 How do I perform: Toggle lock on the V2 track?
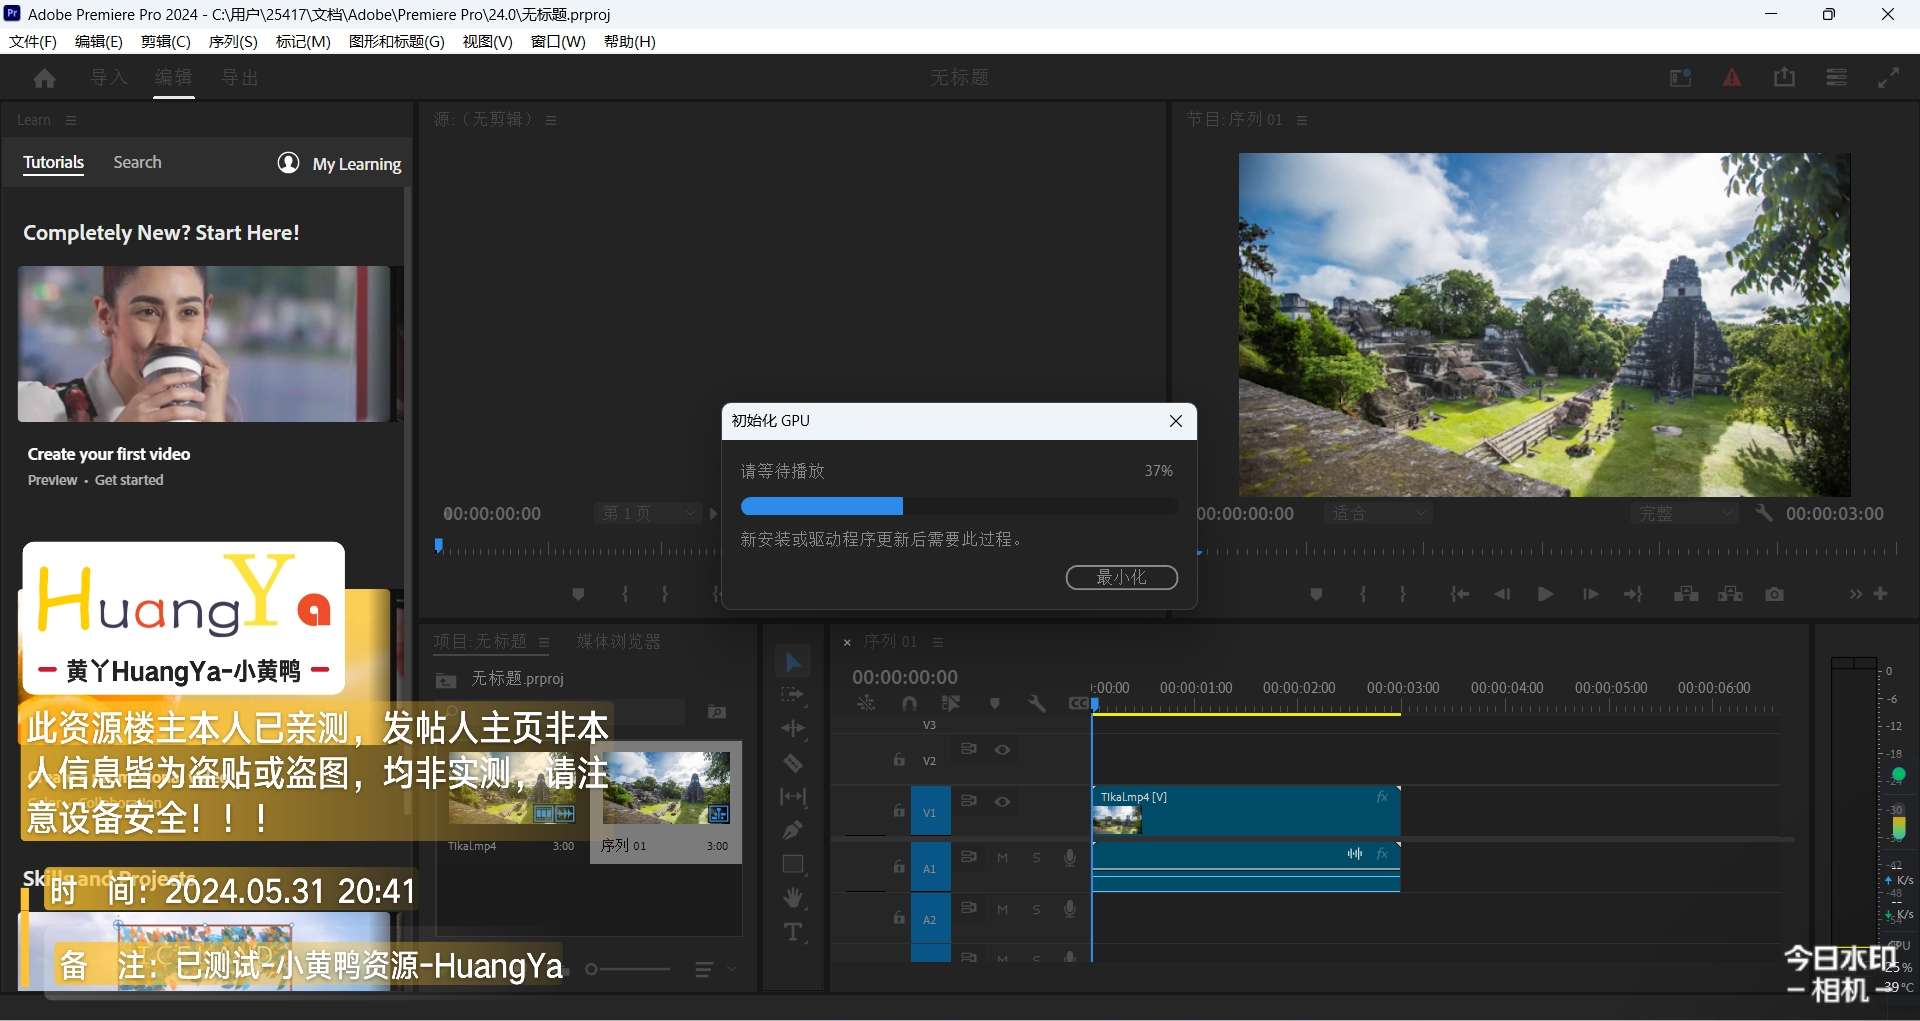pos(899,760)
